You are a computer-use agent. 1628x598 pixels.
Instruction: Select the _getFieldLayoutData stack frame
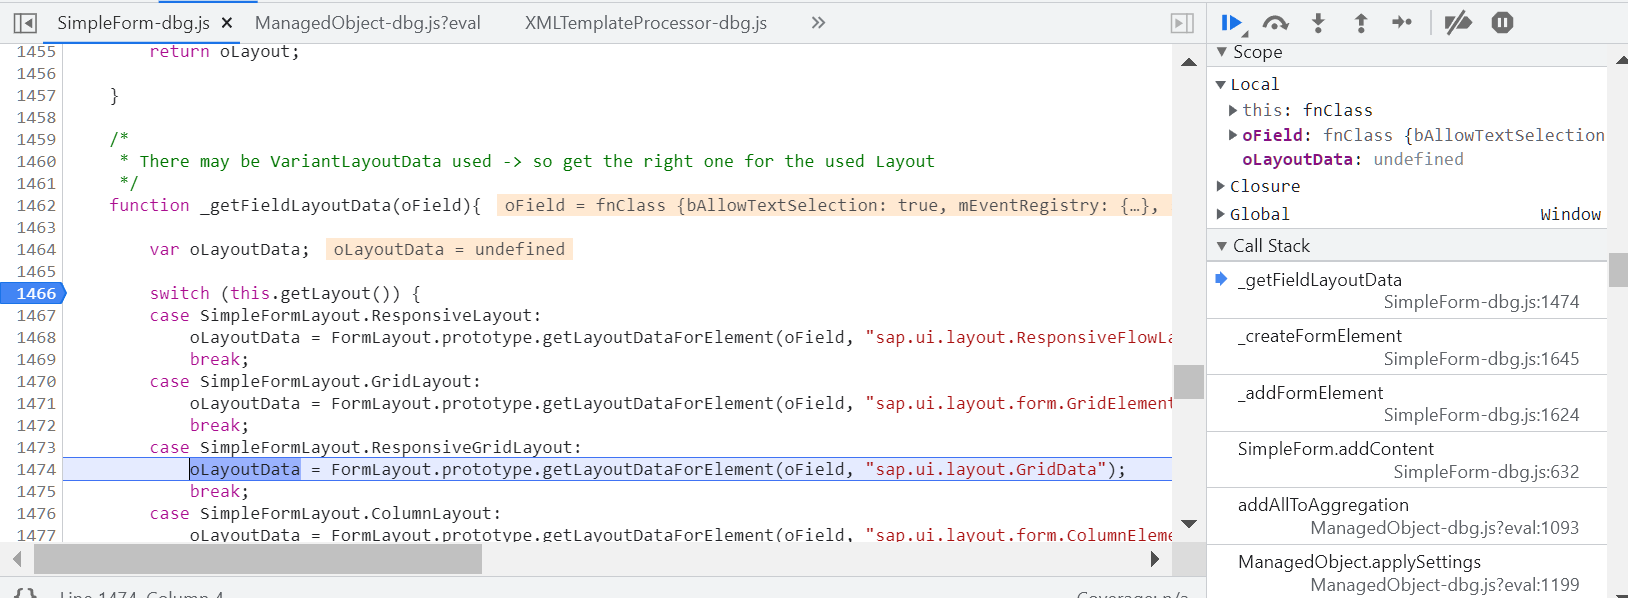pyautogui.click(x=1407, y=291)
